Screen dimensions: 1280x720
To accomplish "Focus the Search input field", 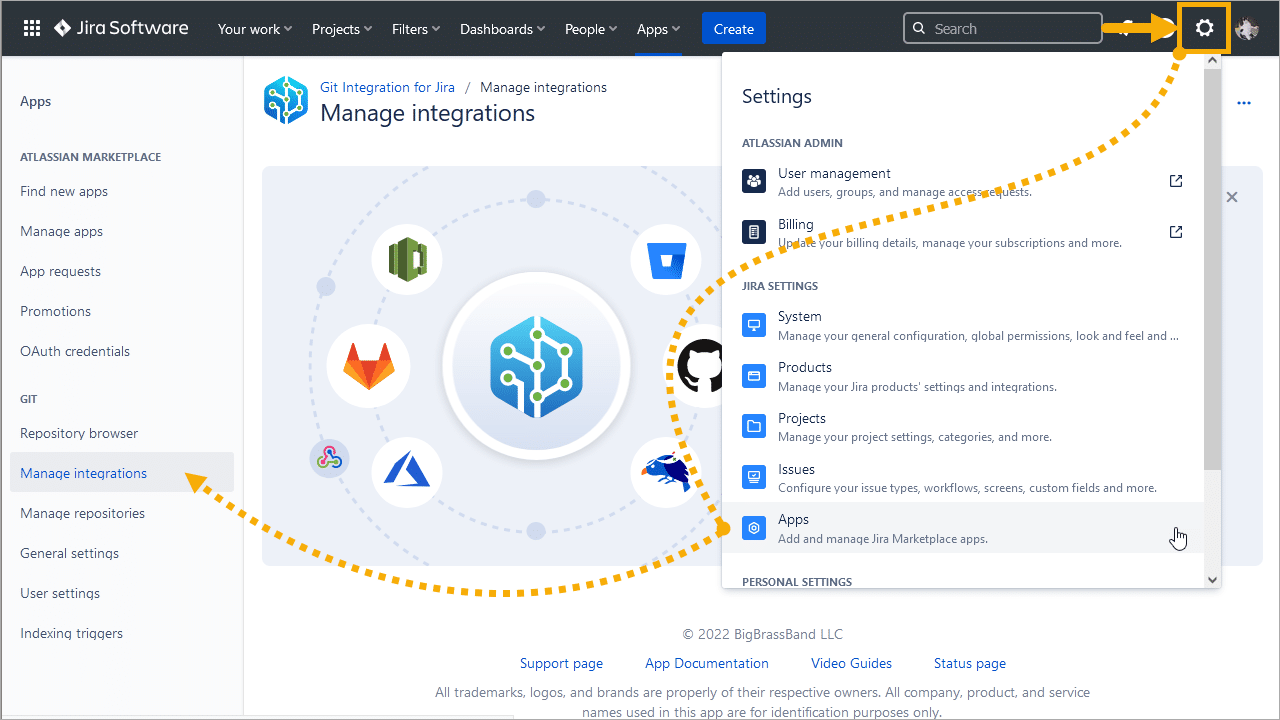I will pos(1003,29).
